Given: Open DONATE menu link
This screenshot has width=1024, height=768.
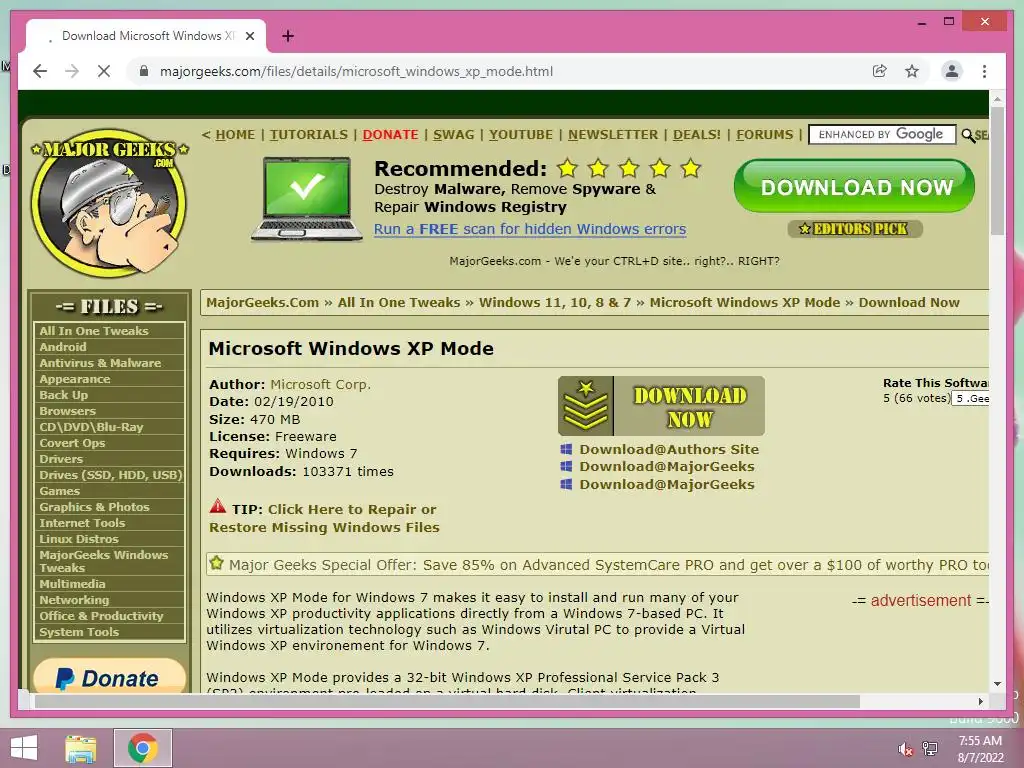Looking at the screenshot, I should click(x=391, y=135).
